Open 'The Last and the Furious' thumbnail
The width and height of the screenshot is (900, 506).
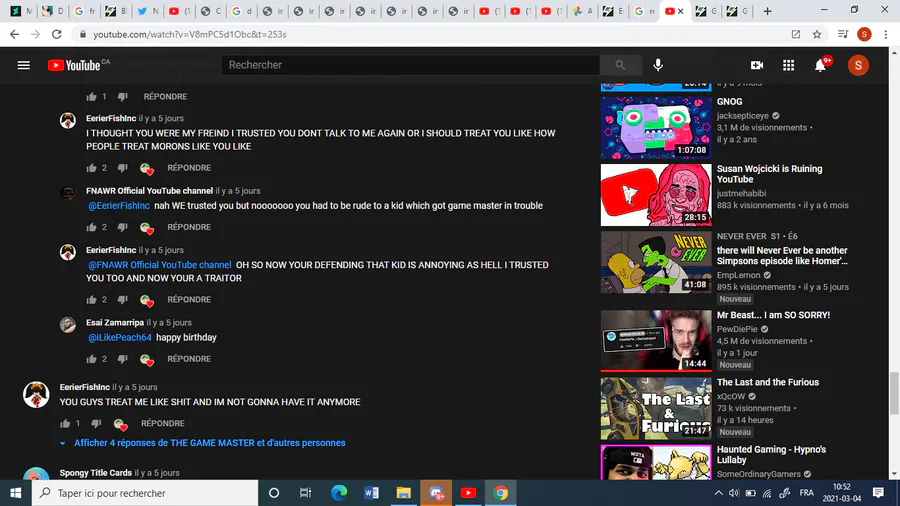656,408
